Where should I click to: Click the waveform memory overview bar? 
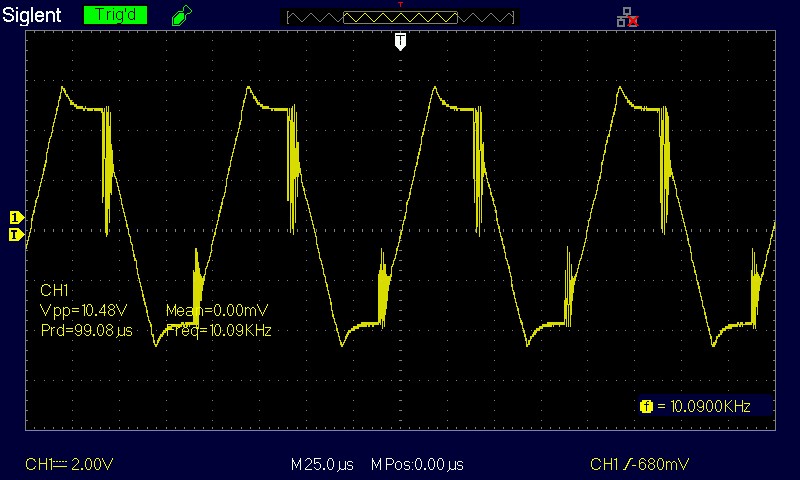[x=400, y=18]
